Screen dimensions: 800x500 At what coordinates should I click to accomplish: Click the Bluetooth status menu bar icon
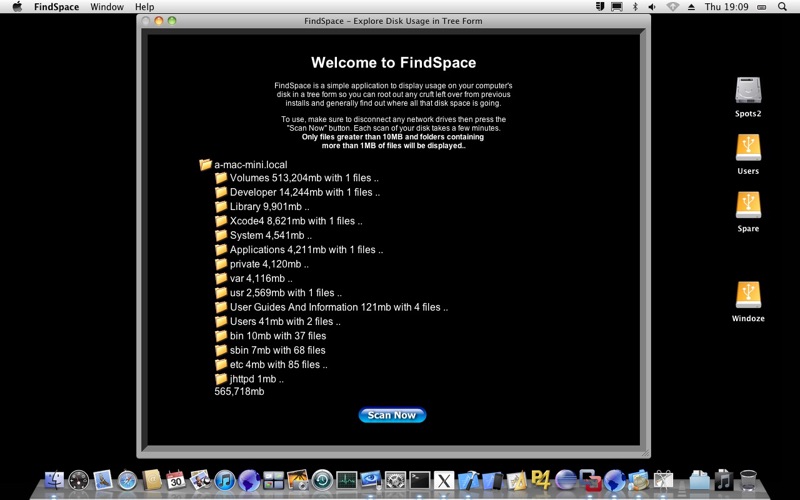(635, 7)
